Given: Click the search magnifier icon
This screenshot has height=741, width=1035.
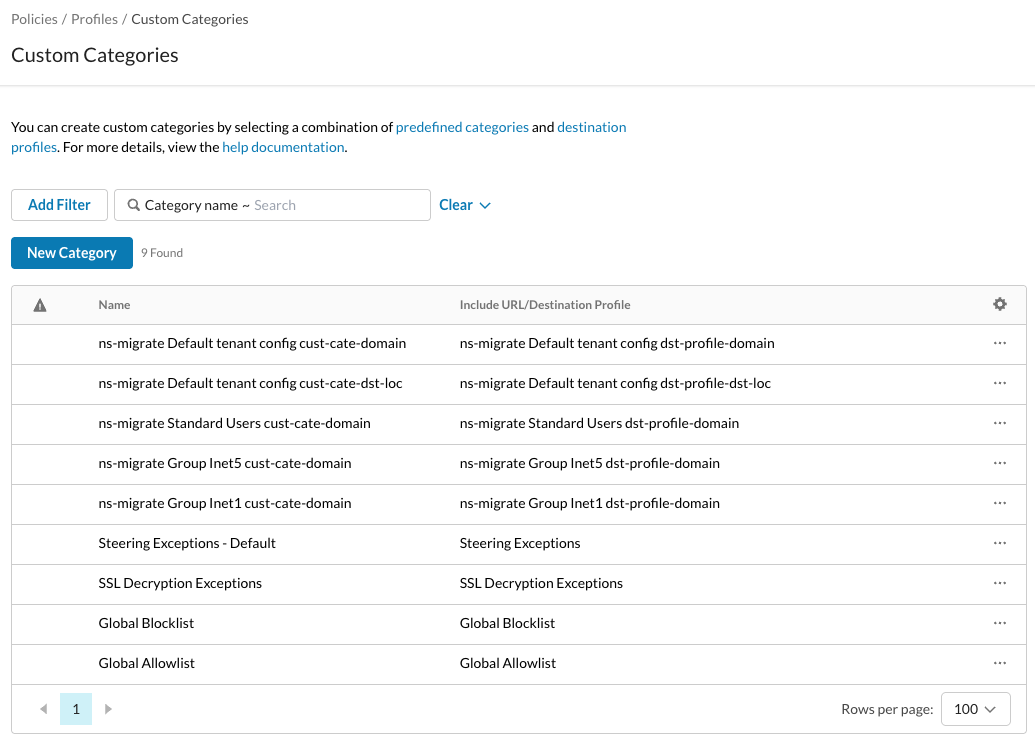Looking at the screenshot, I should click(x=133, y=205).
